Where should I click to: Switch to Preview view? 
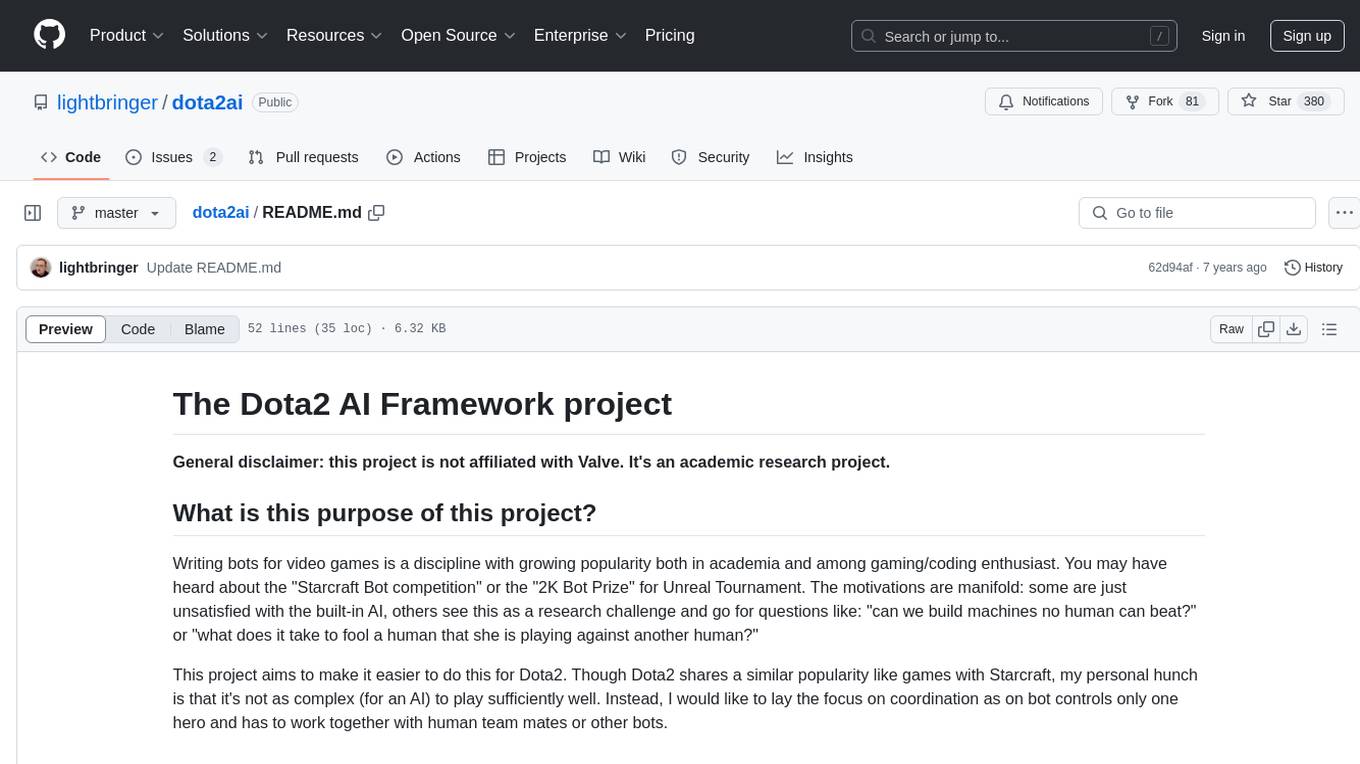(x=66, y=329)
